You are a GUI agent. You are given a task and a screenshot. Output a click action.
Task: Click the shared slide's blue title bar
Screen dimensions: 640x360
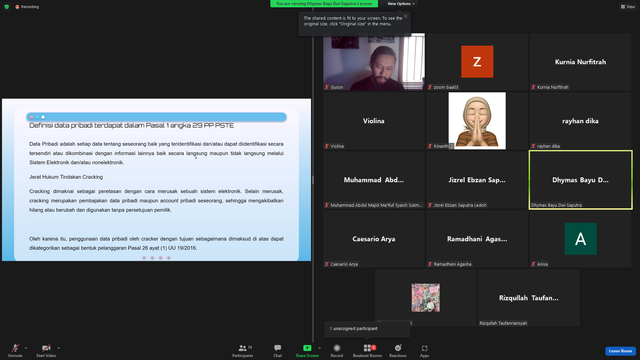coord(156,117)
